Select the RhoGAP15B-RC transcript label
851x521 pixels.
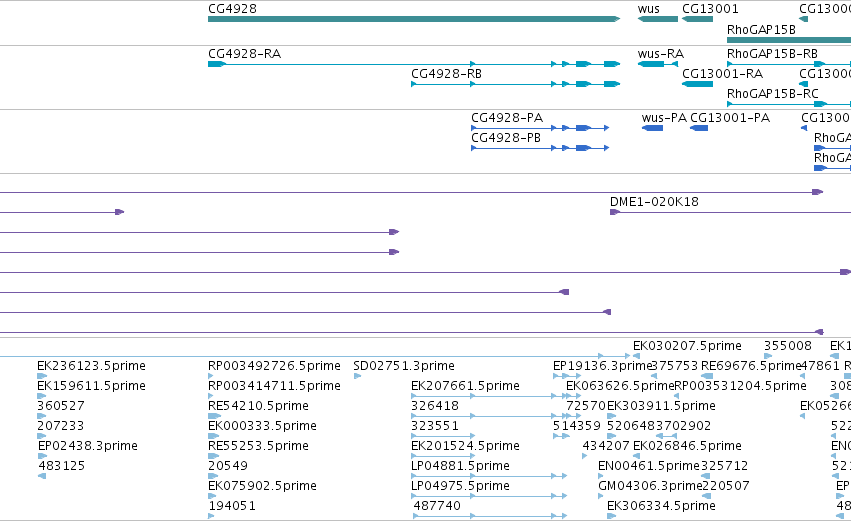[x=772, y=94]
